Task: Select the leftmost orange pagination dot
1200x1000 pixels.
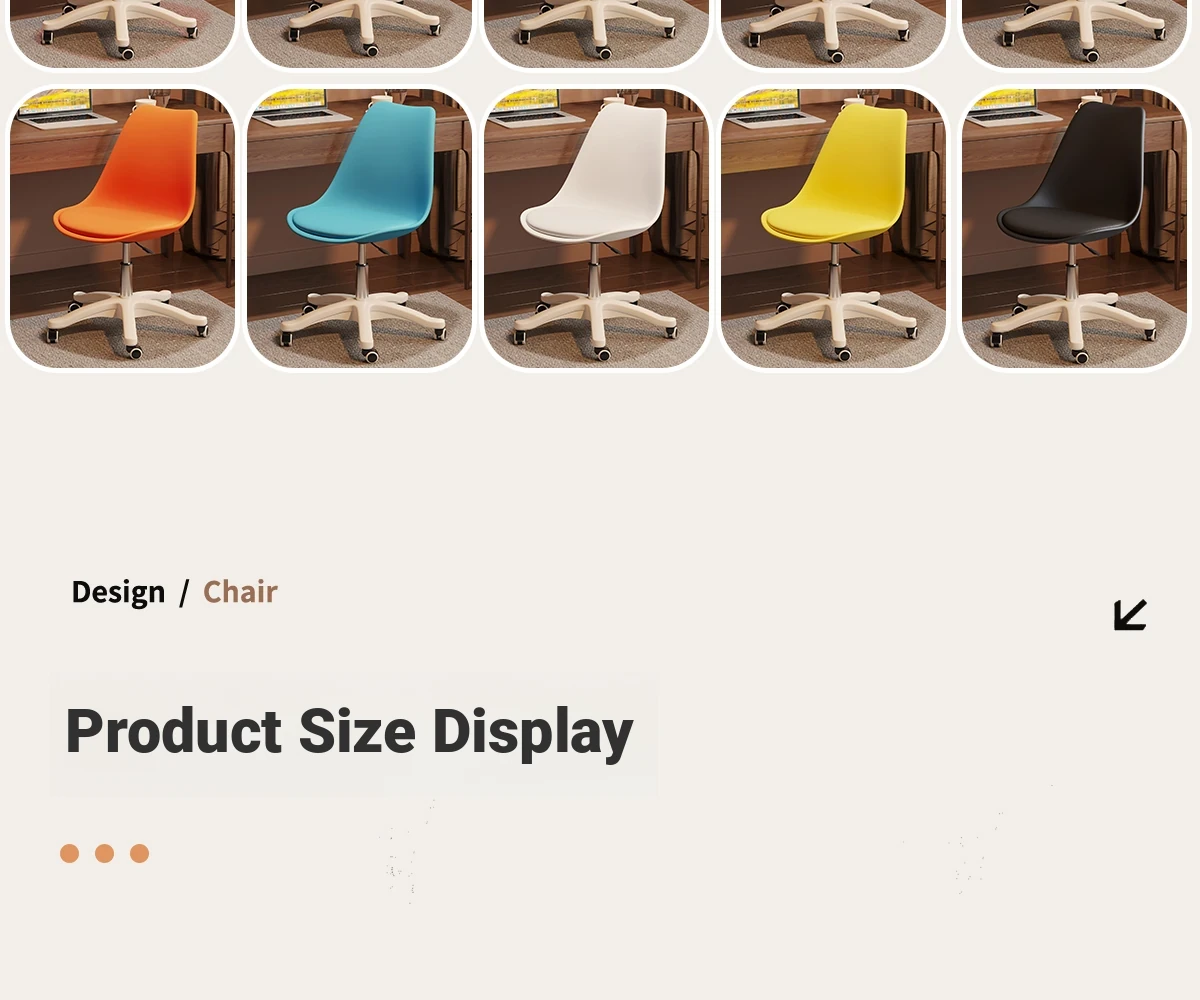Action: click(69, 853)
